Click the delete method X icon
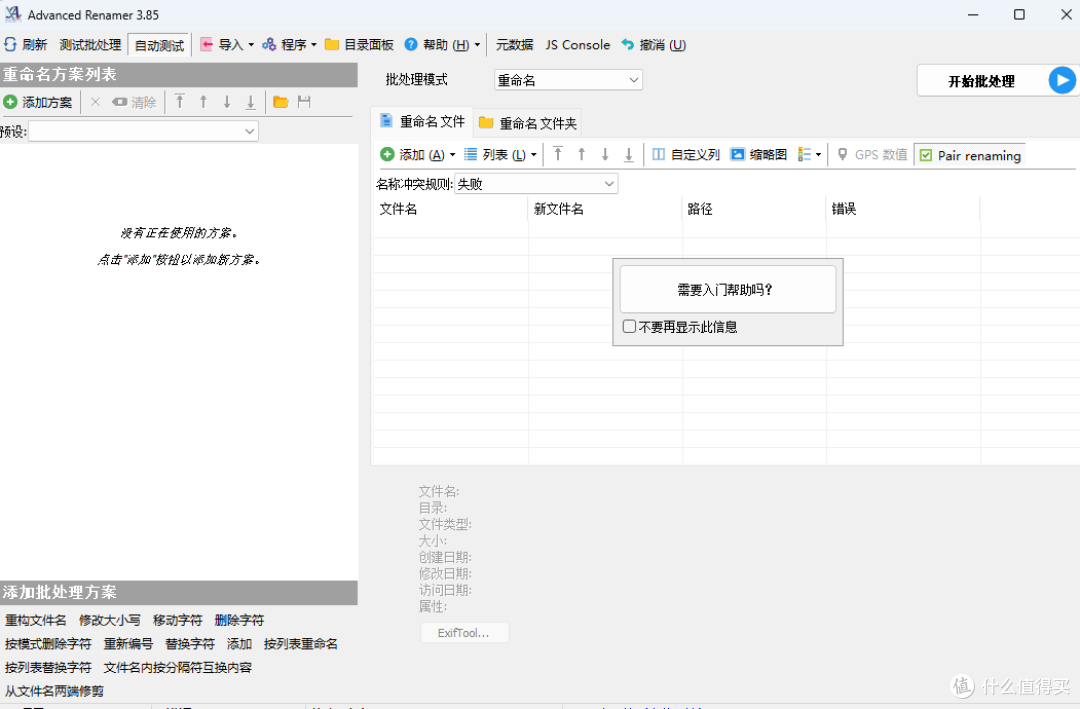This screenshot has width=1080, height=709. 96,102
